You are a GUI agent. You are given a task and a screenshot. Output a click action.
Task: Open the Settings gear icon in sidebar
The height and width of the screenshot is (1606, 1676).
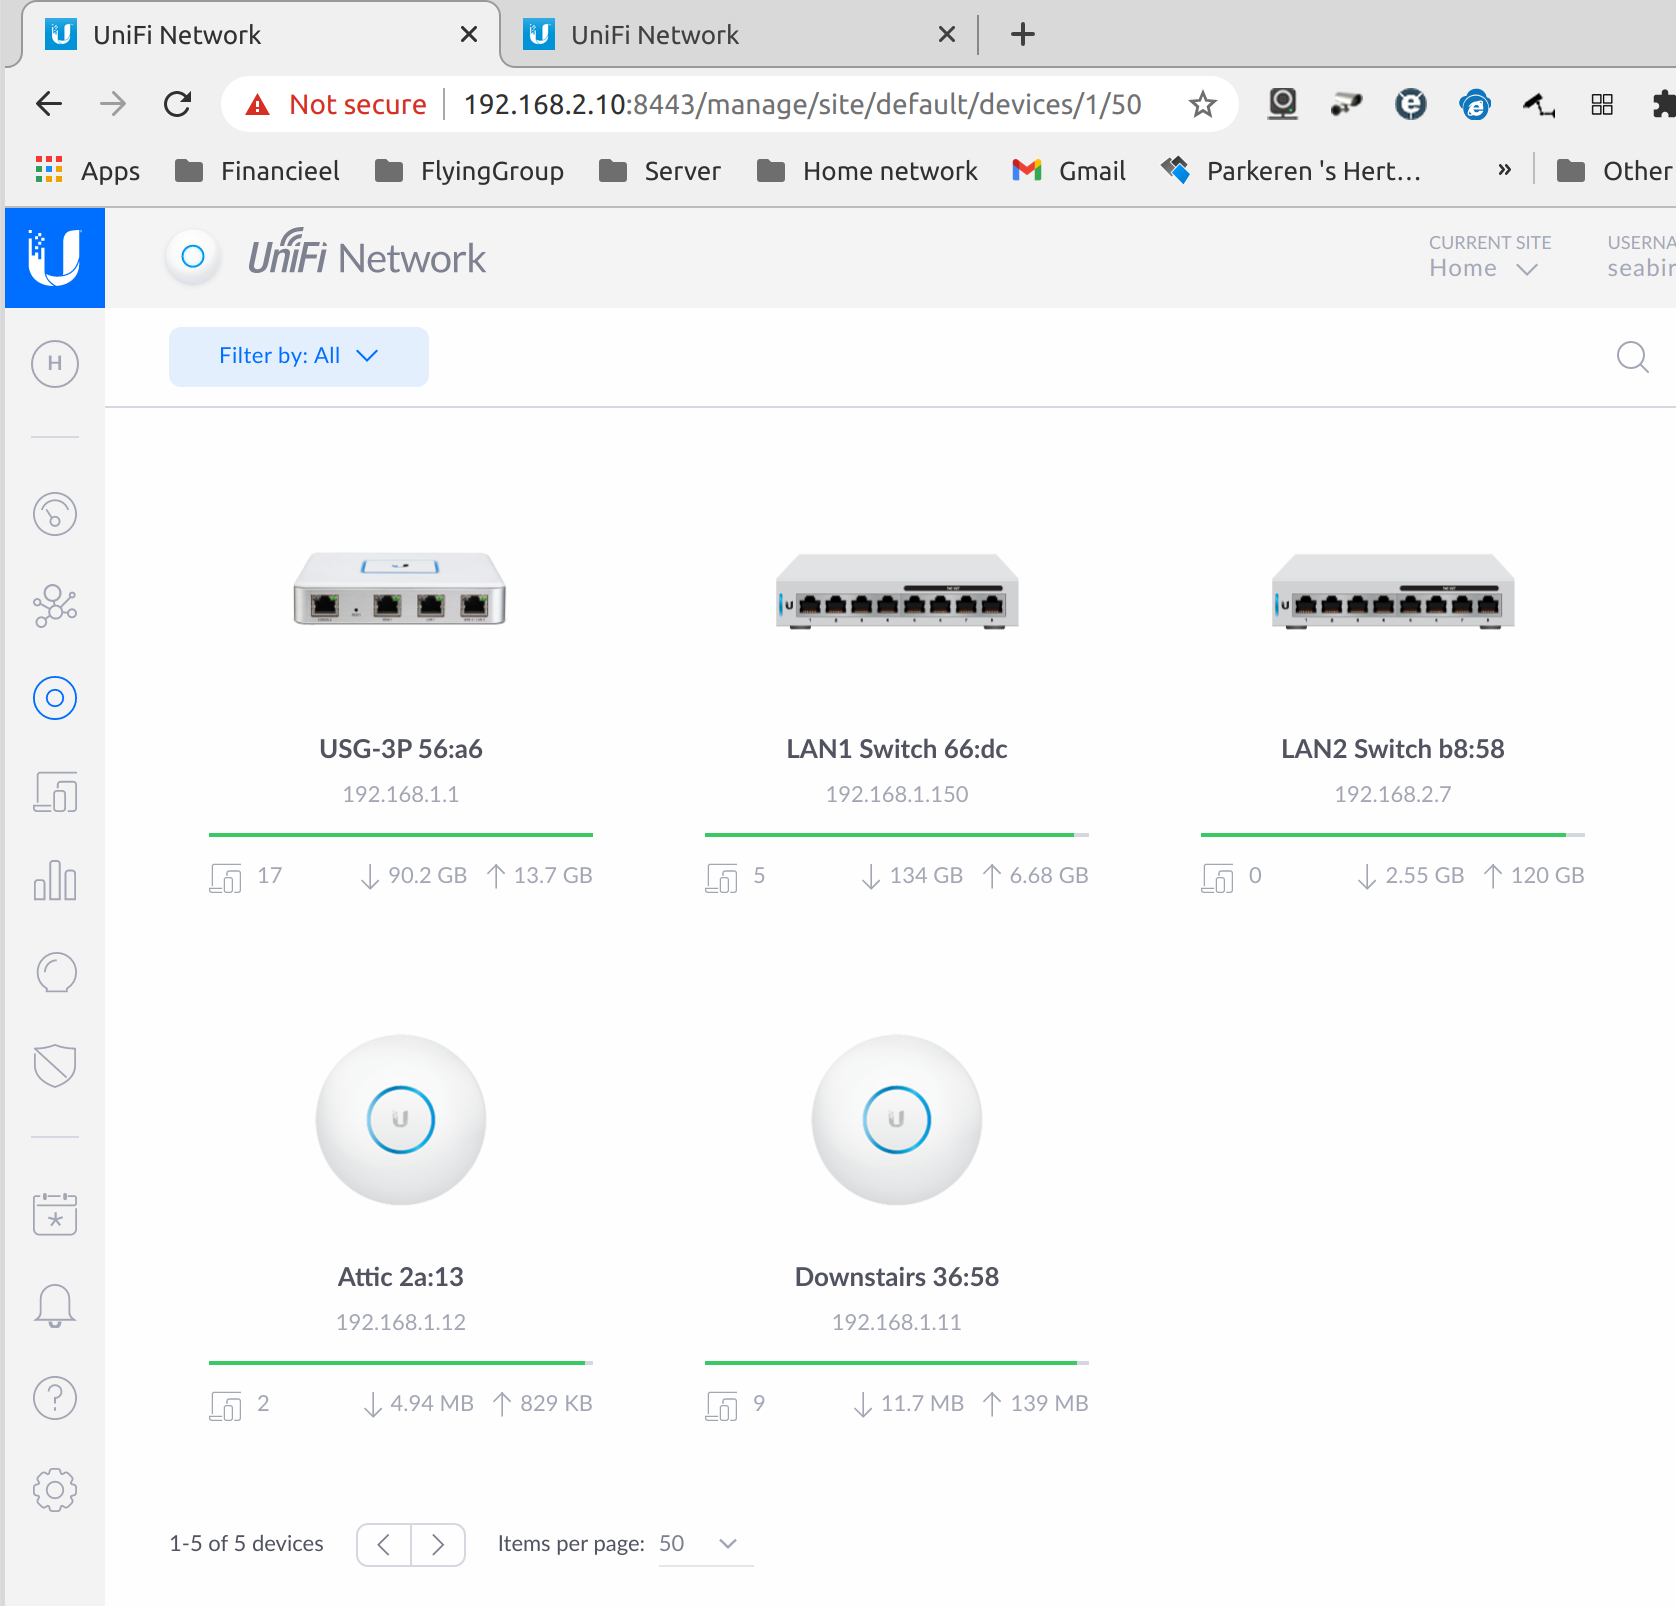(55, 1490)
